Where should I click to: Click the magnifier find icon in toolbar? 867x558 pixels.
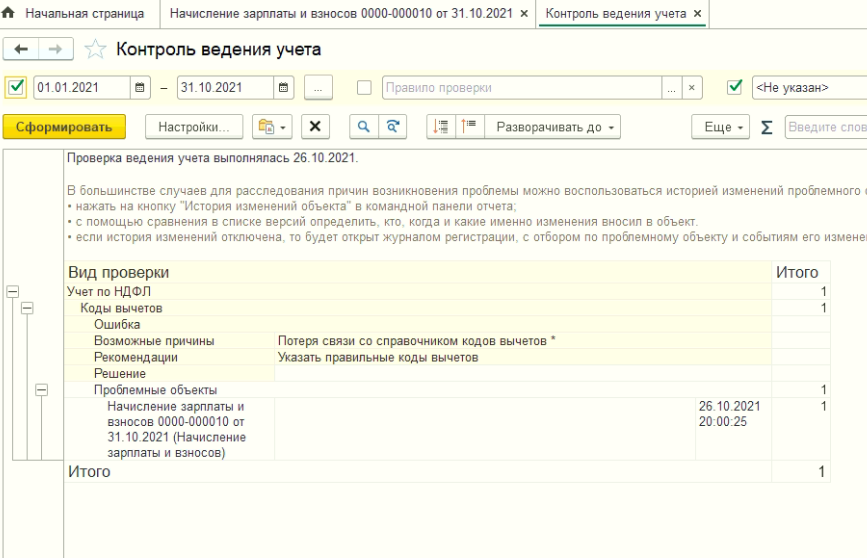click(363, 127)
